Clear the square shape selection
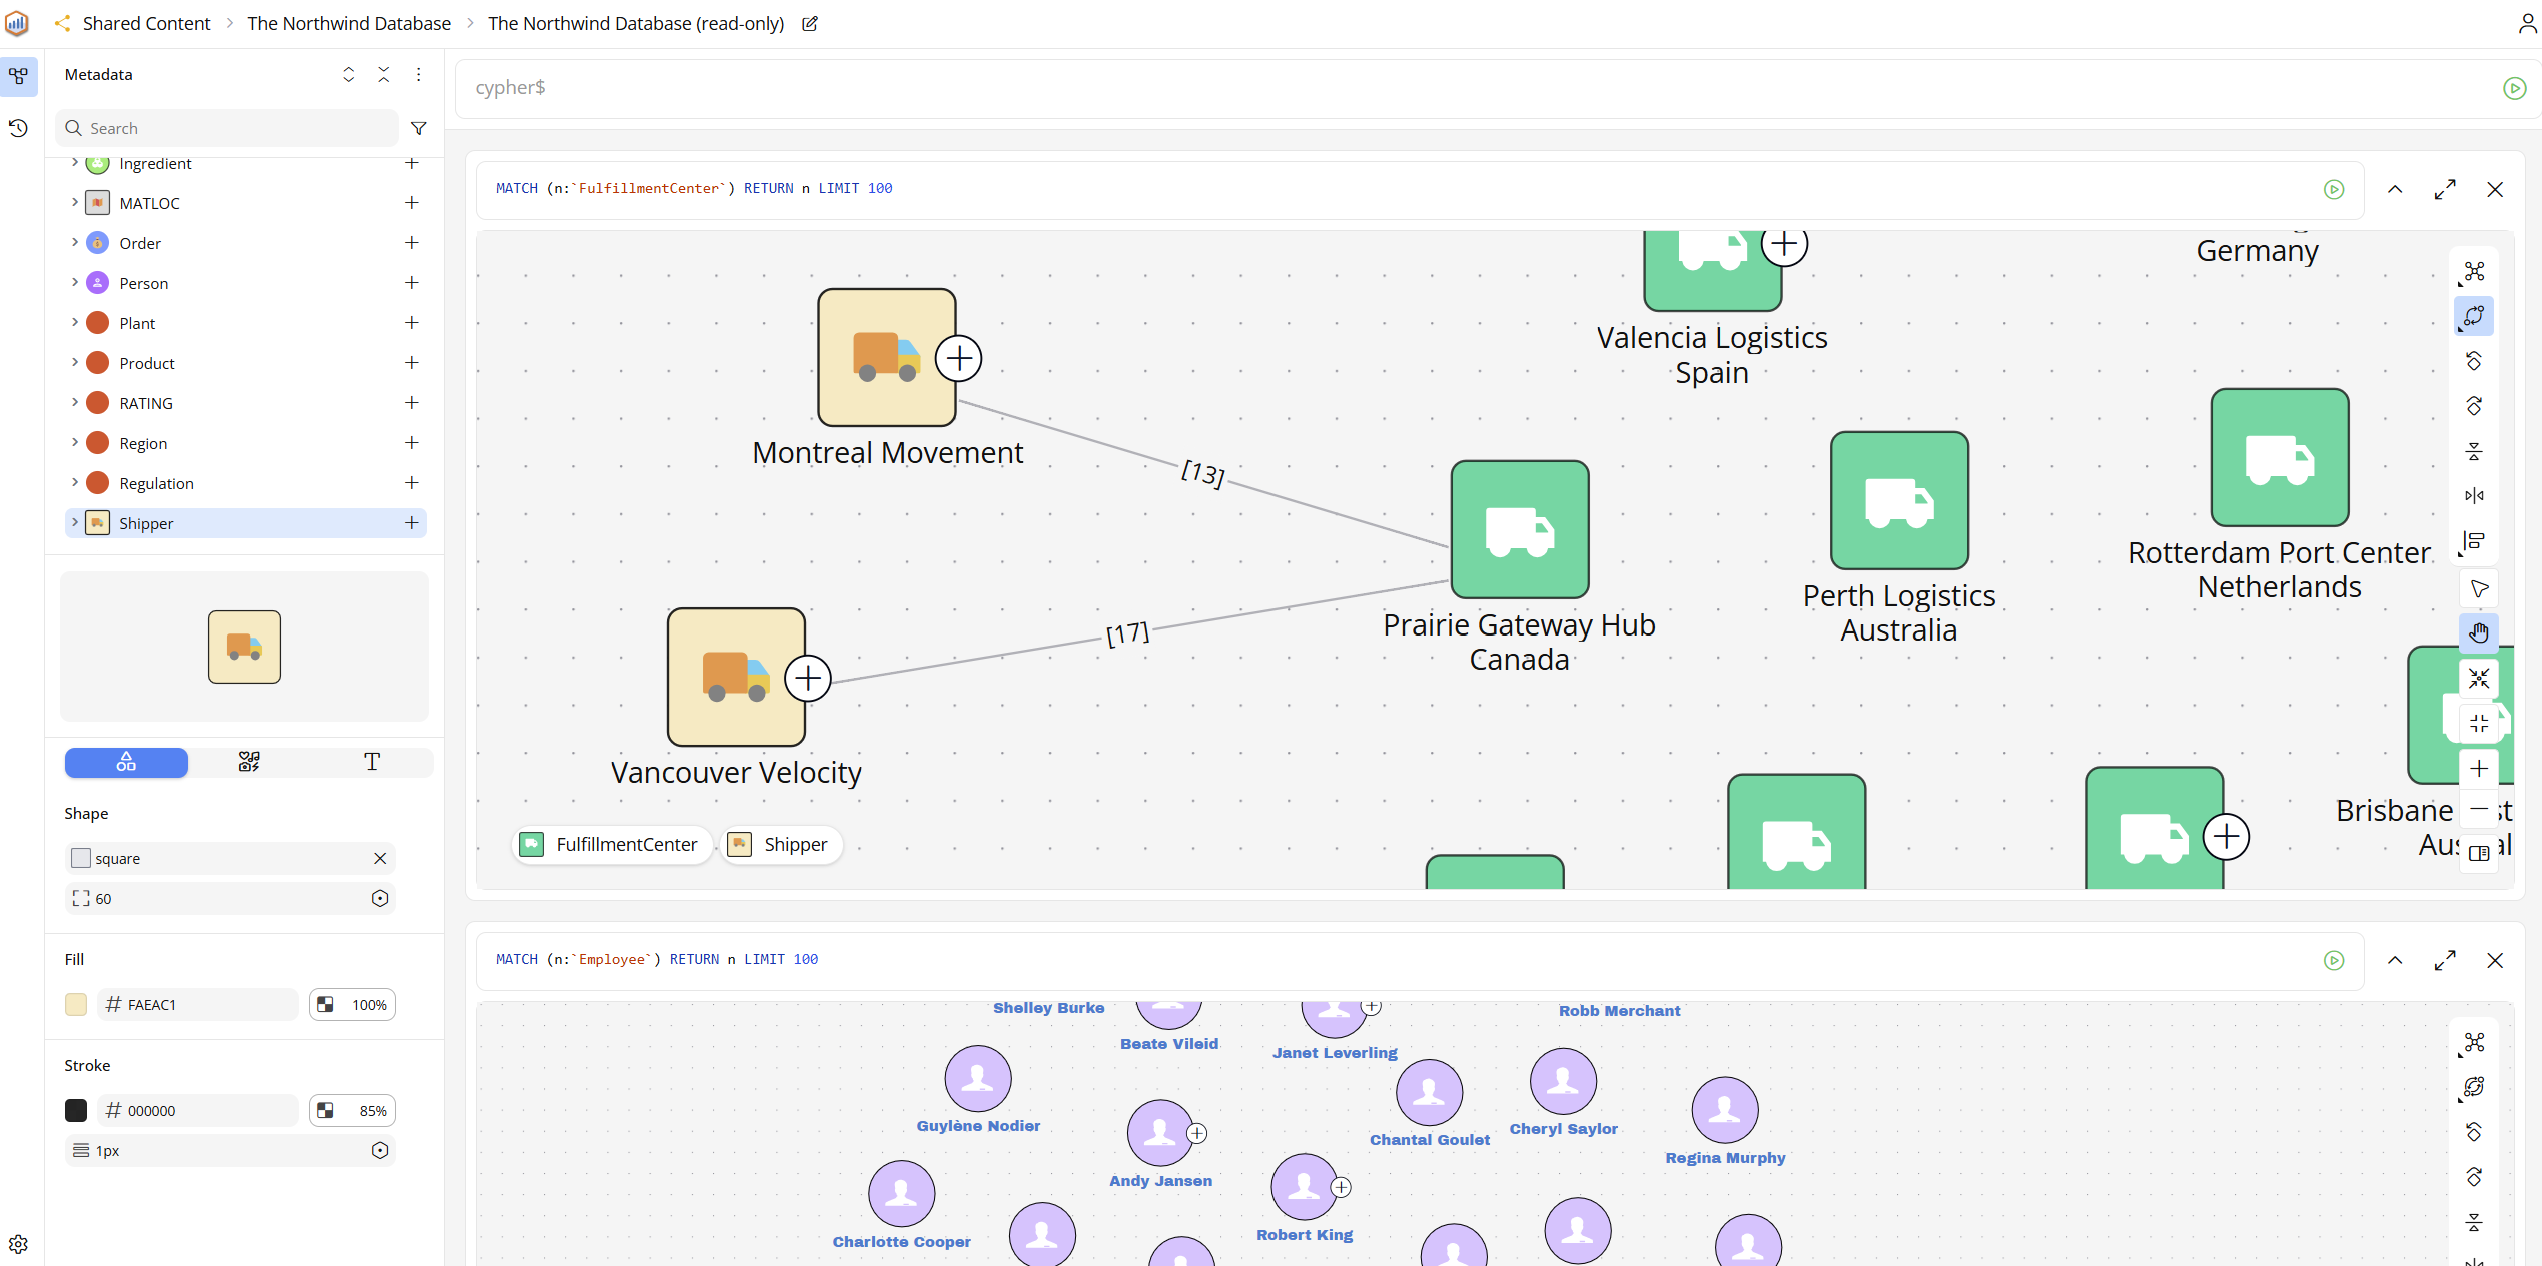This screenshot has height=1266, width=2542. tap(380, 858)
